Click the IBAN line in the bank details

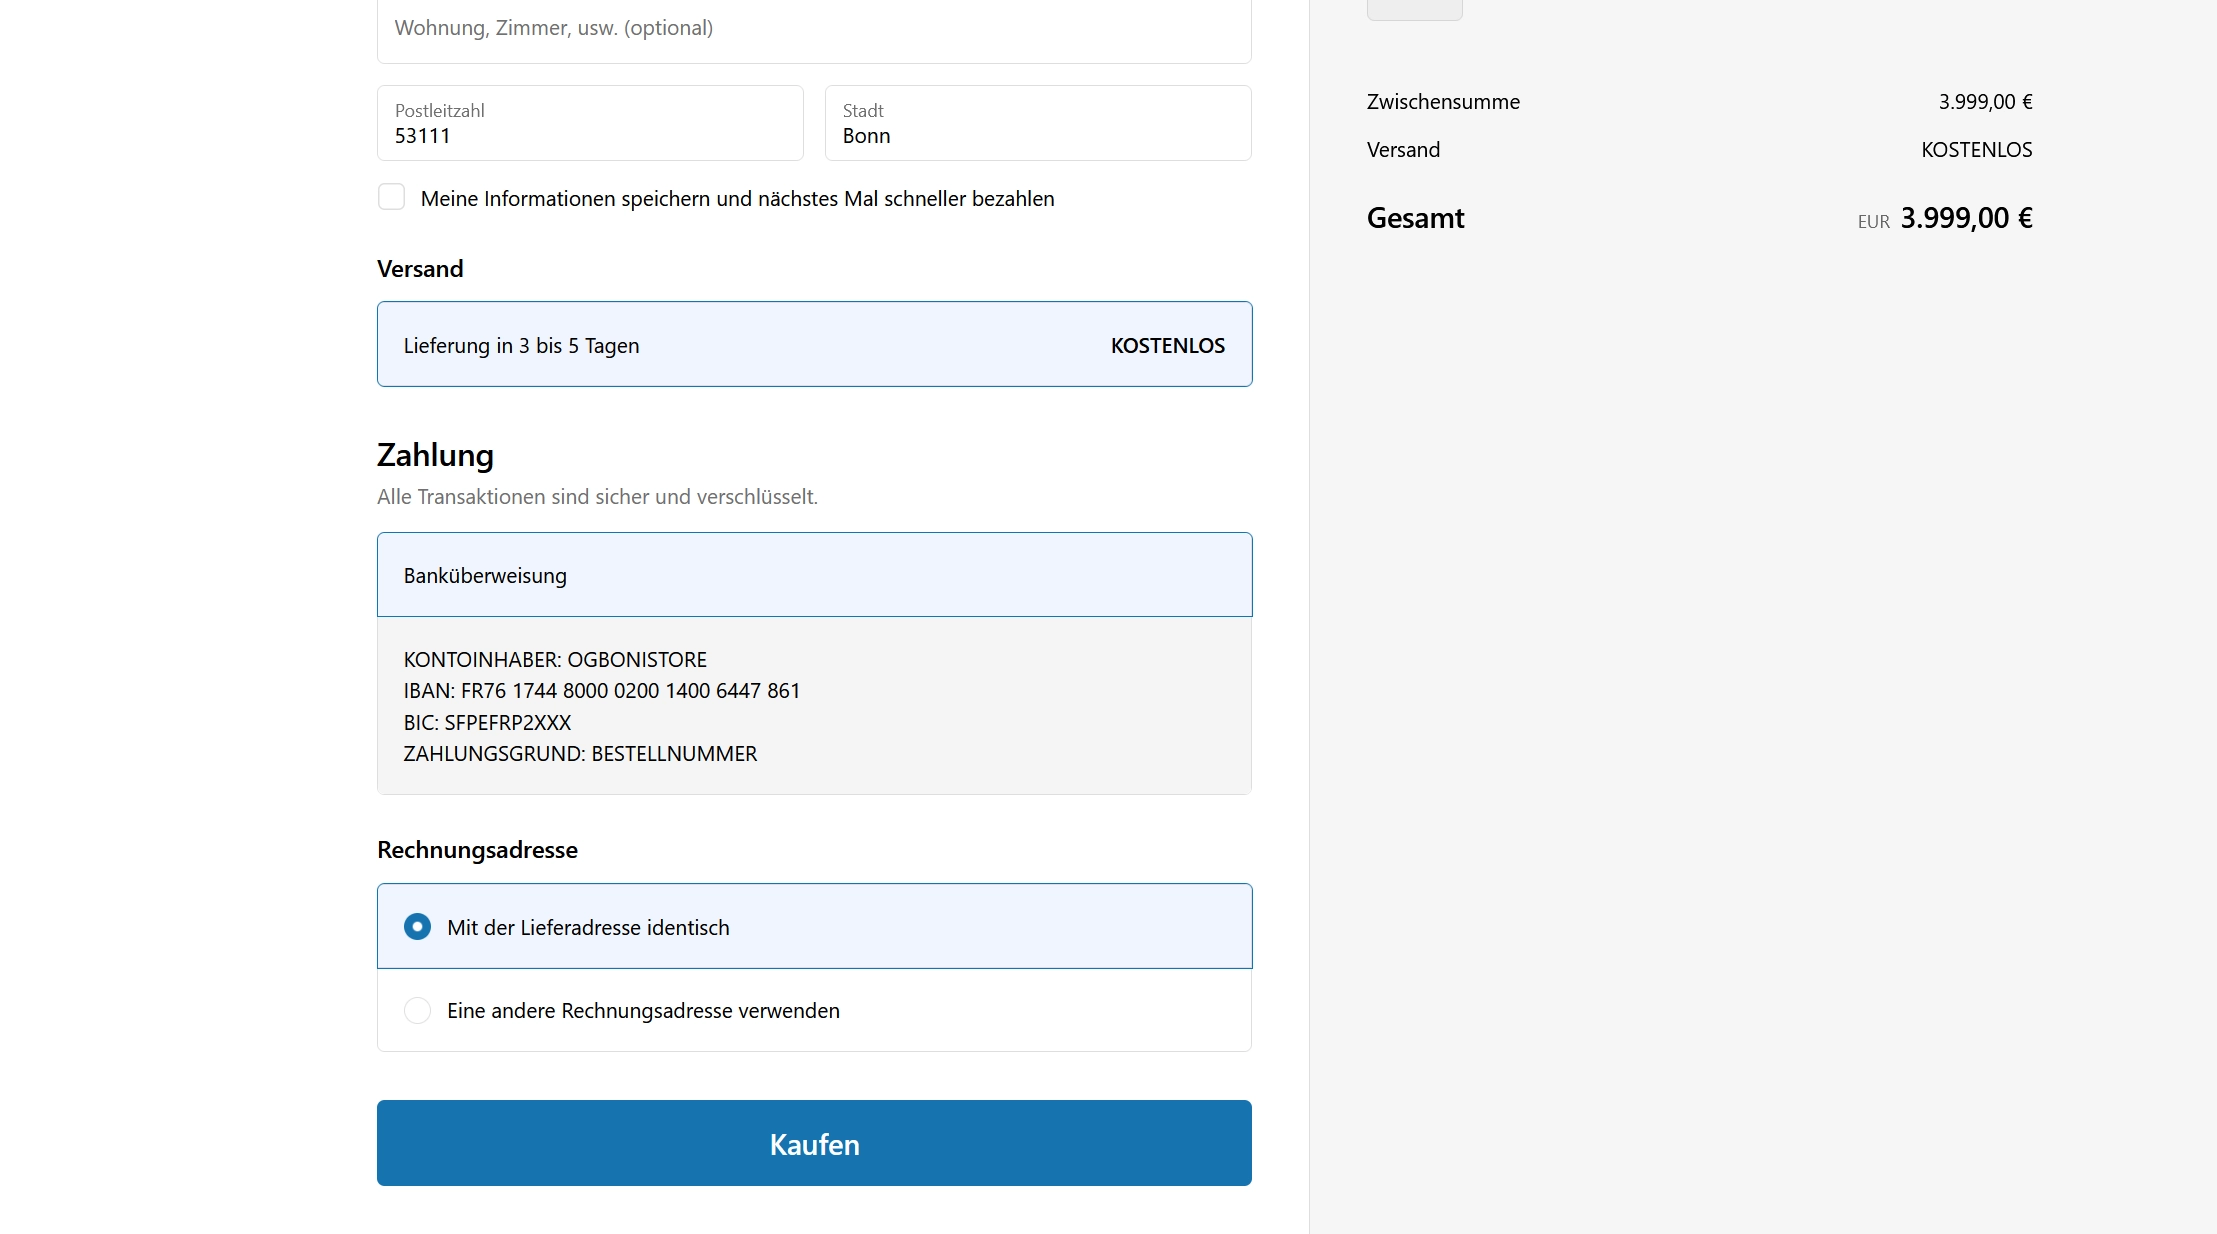[x=602, y=691]
